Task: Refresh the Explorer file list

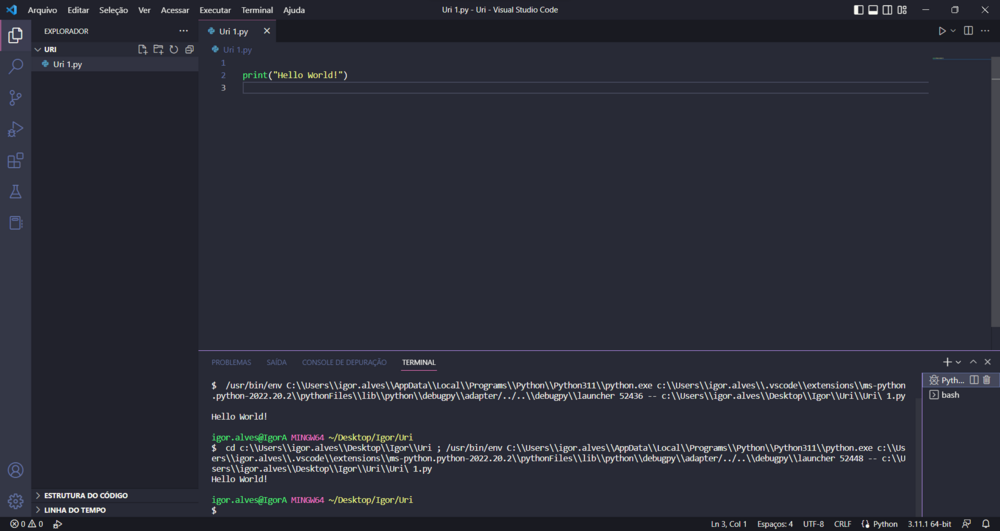Action: (x=174, y=49)
